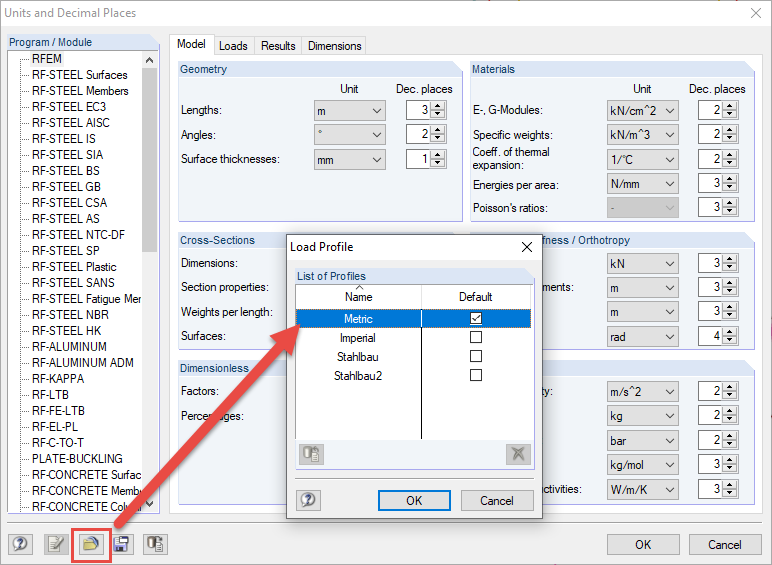The height and width of the screenshot is (565, 772).
Task: Select RF-LTB in the module tree
Action: 50,395
